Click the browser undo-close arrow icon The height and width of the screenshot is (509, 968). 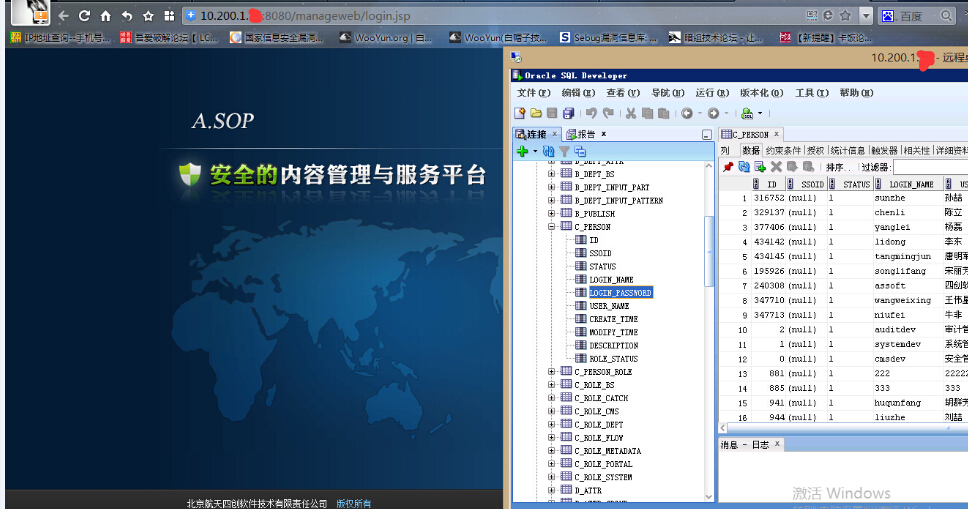click(127, 15)
